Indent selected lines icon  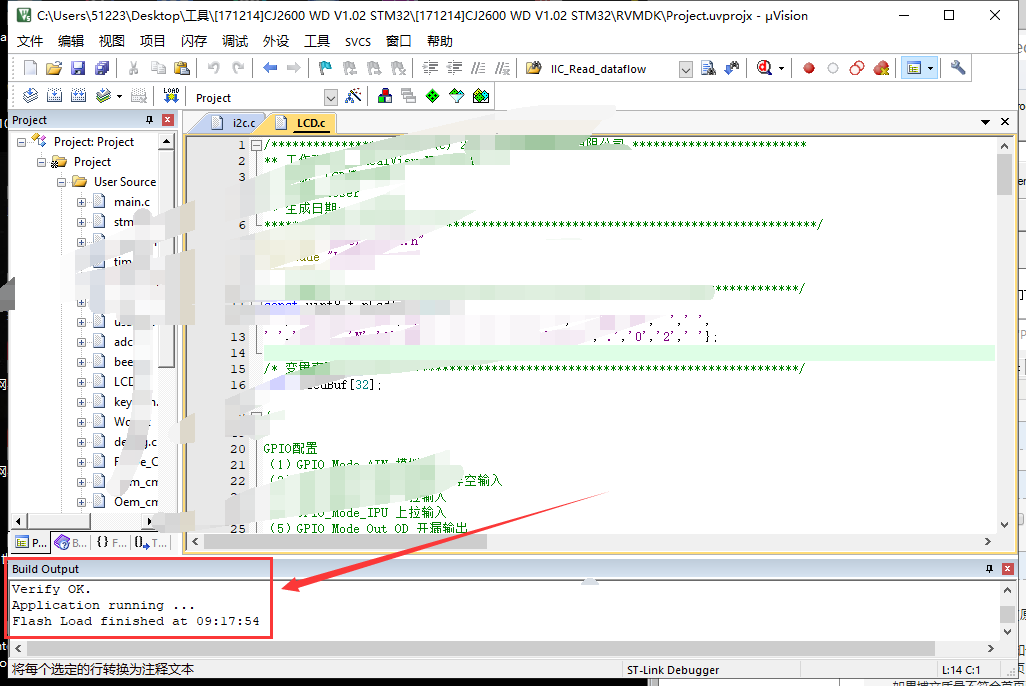coord(430,68)
